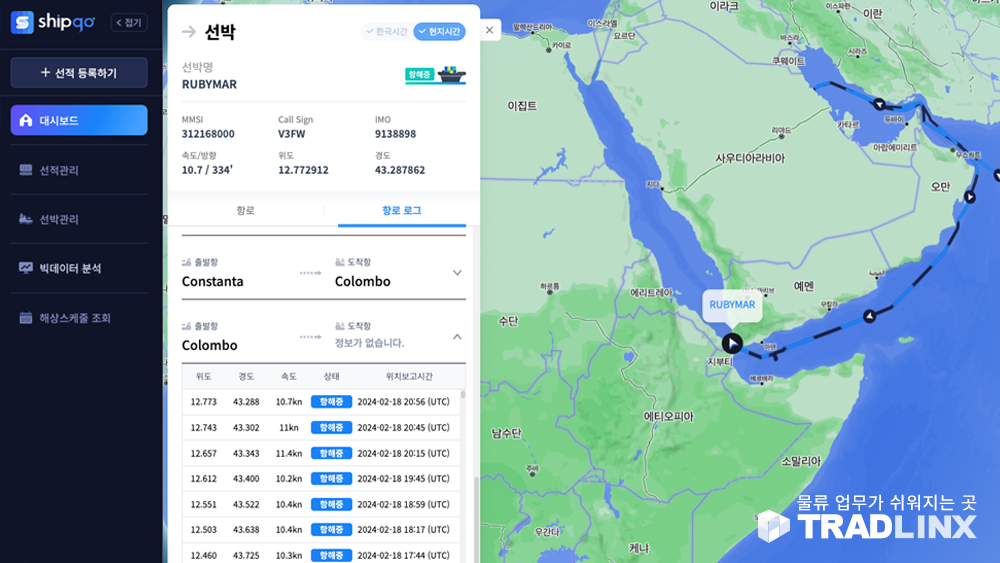Click the 항해중 badge in the 20:45 row

pos(331,427)
